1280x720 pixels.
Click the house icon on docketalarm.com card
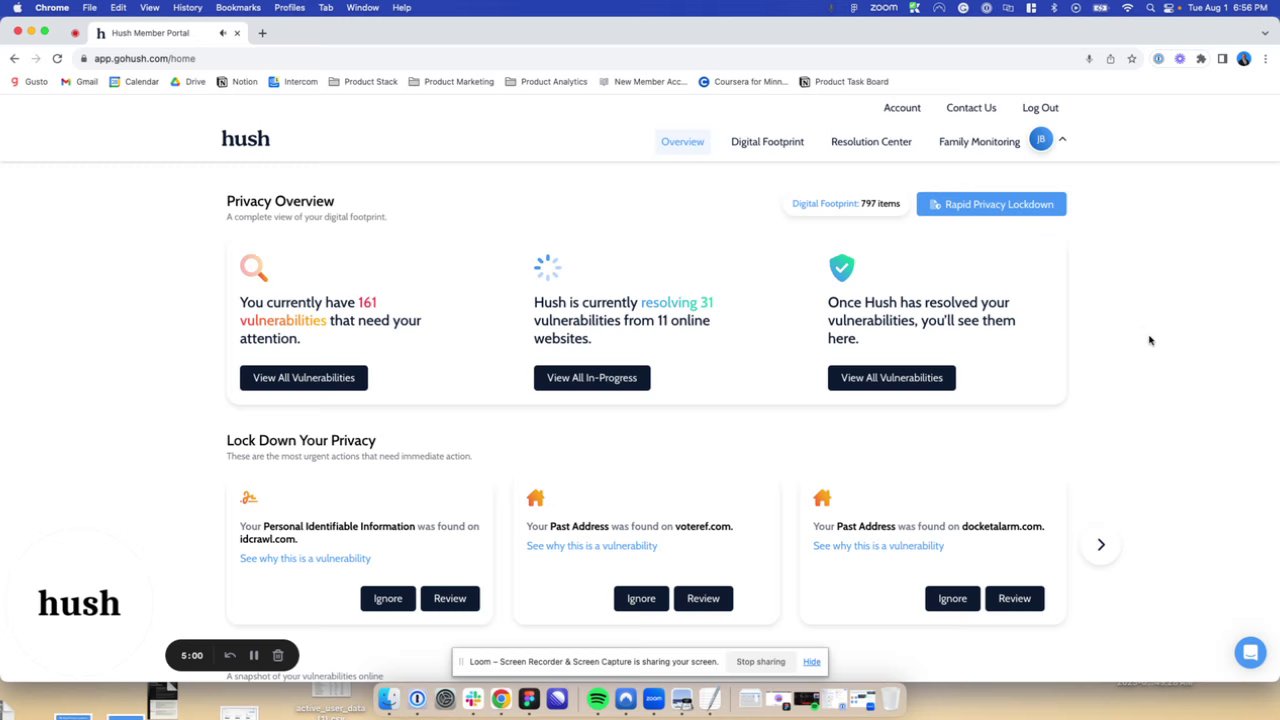tap(822, 498)
